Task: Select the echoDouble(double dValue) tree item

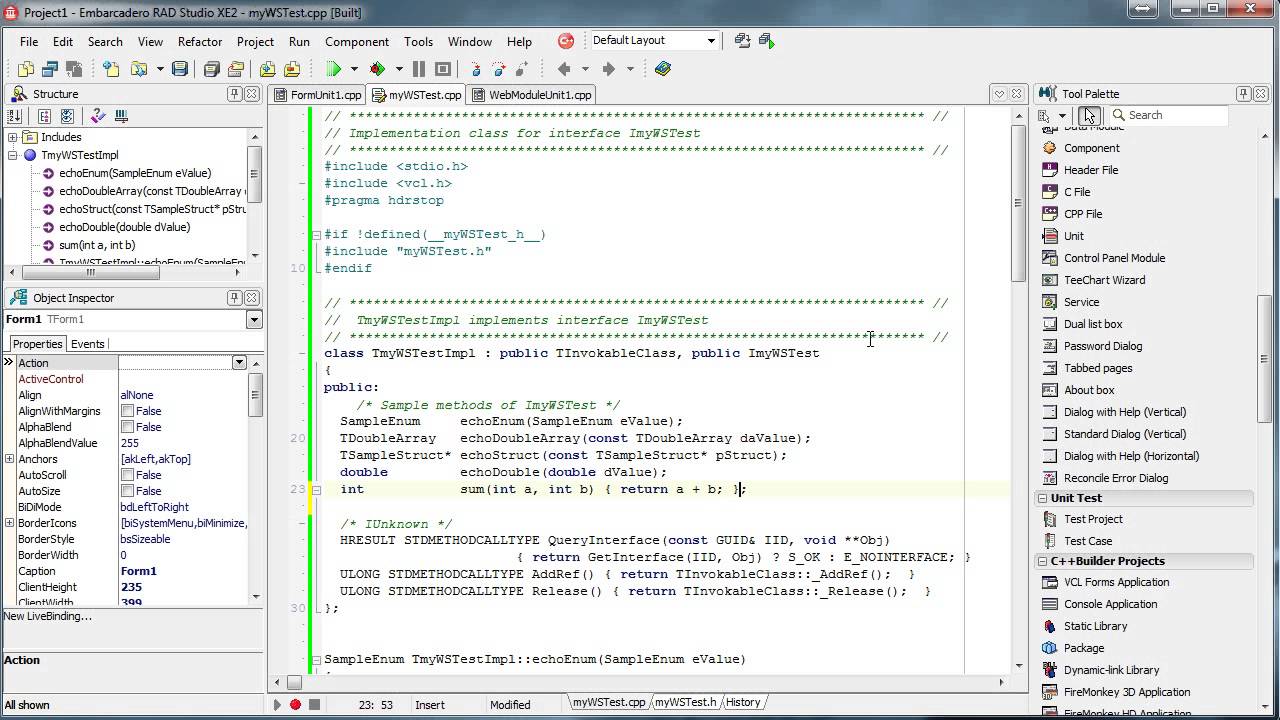Action: coord(124,227)
